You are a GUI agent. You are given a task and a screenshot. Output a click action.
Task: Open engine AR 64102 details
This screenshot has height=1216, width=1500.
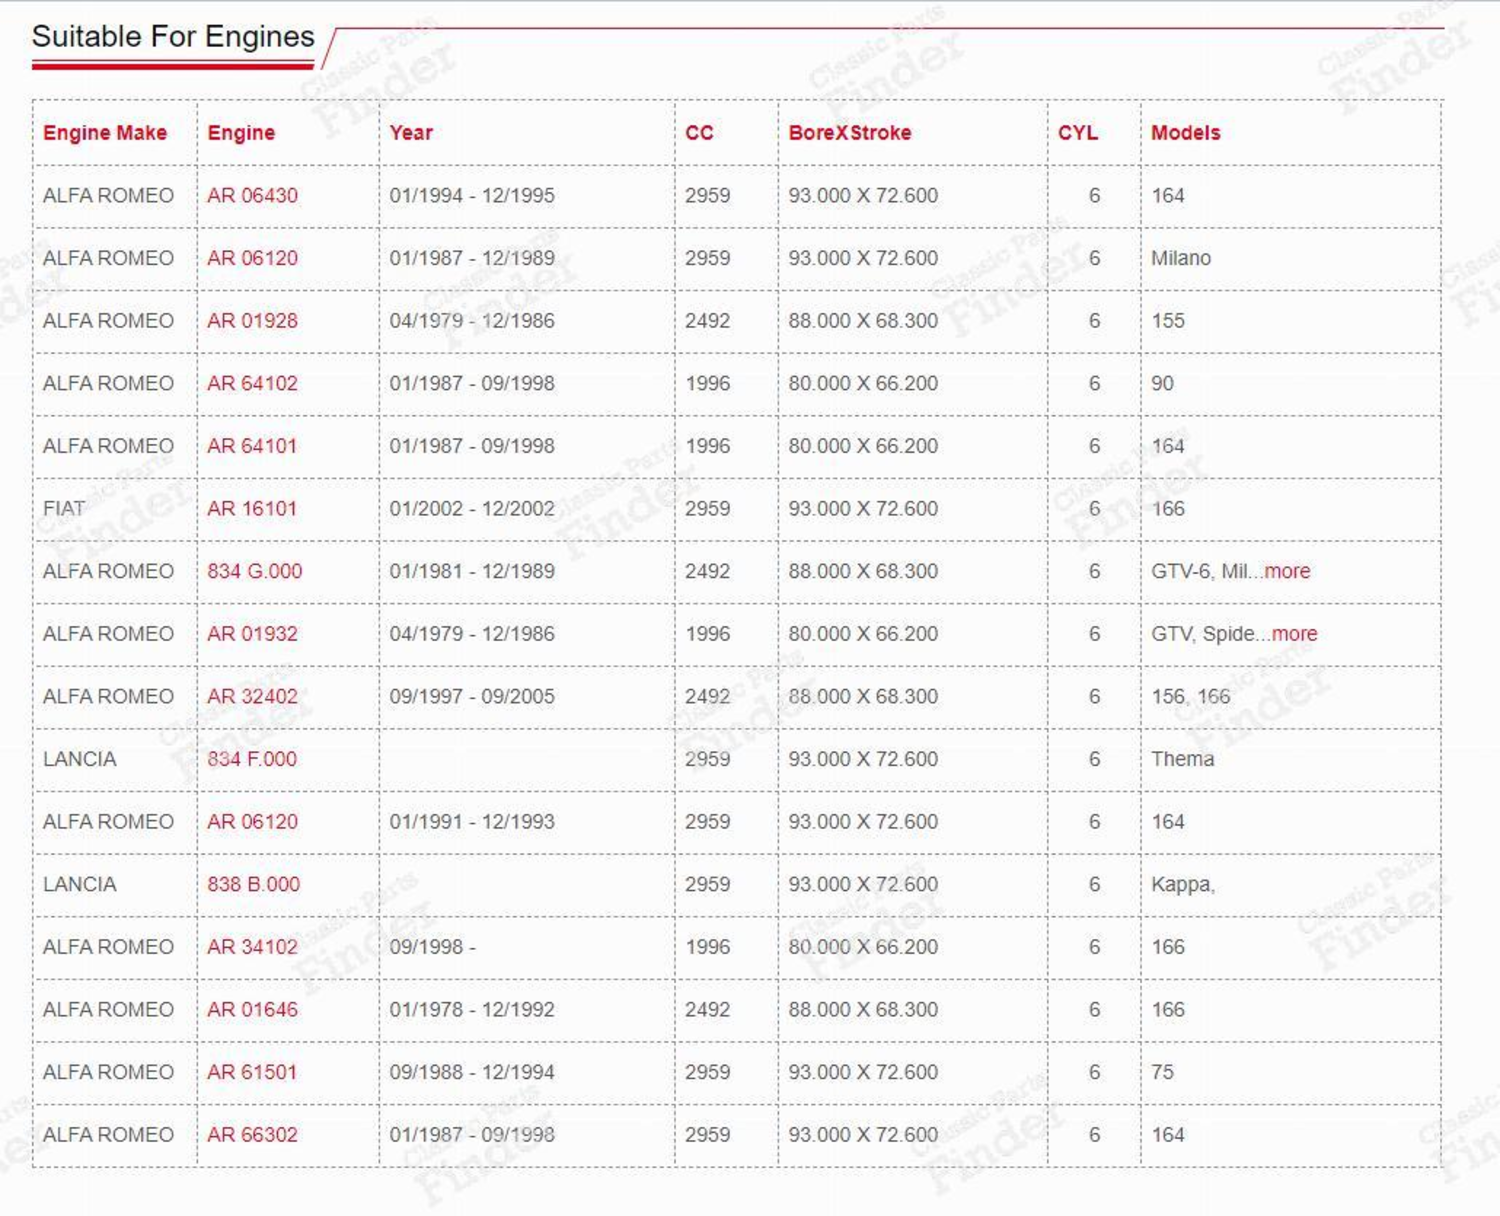(x=252, y=384)
